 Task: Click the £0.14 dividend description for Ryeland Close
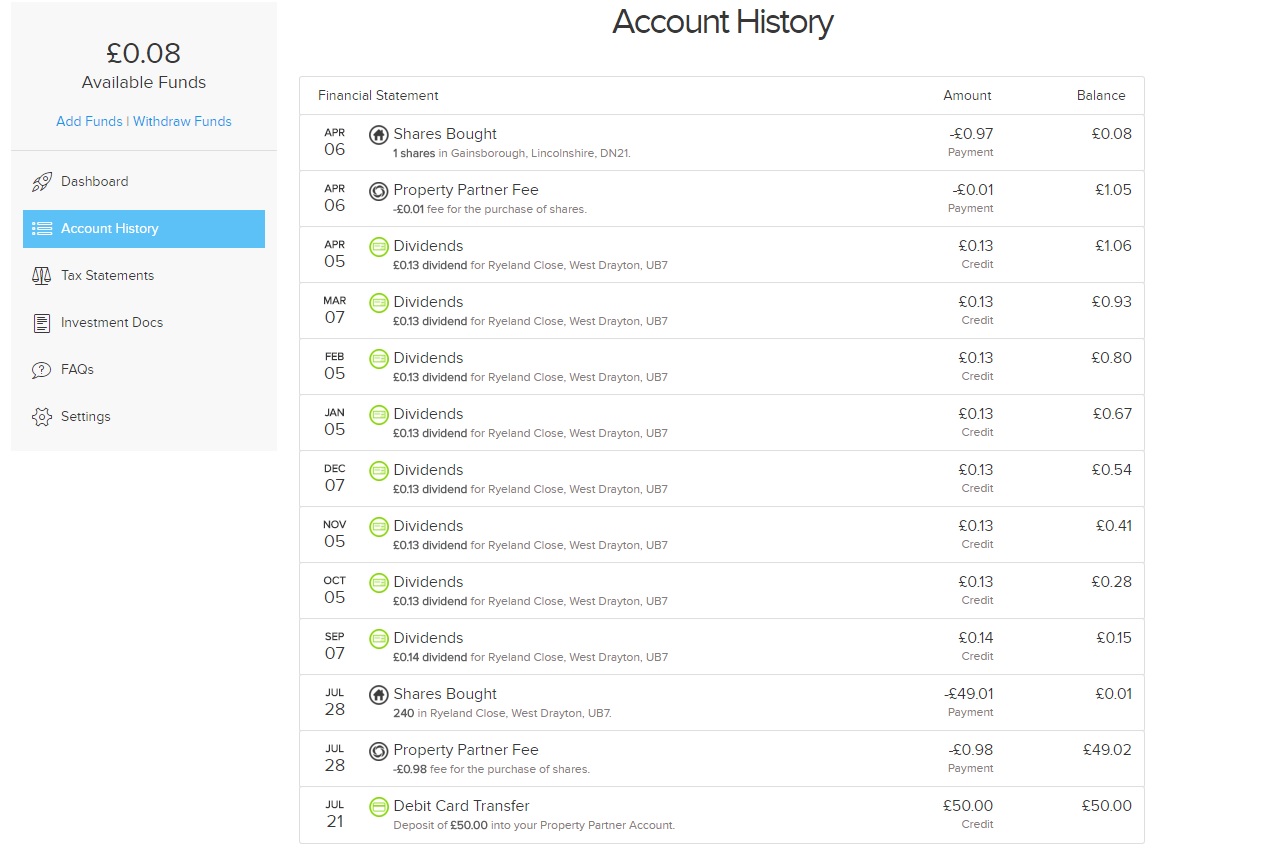tap(530, 657)
